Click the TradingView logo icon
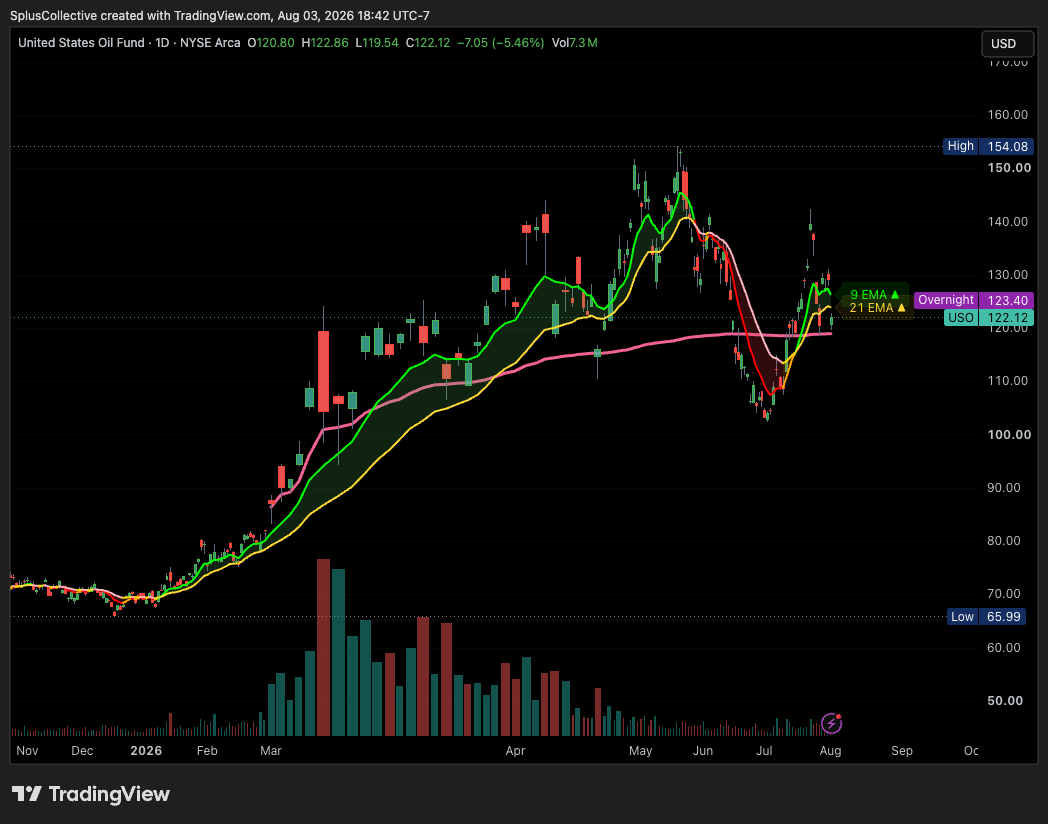The width and height of the screenshot is (1048, 824). click(27, 794)
